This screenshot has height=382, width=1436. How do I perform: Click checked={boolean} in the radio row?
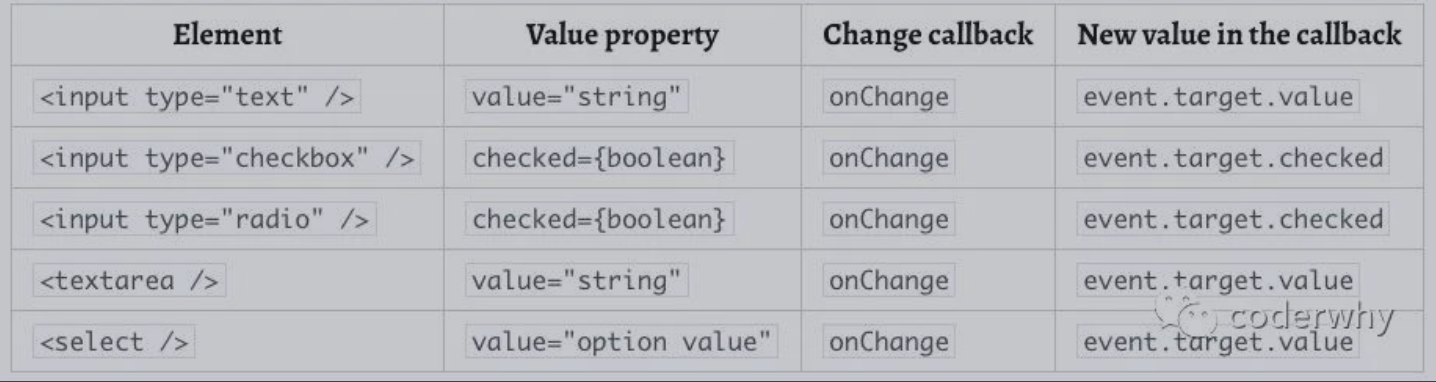click(x=600, y=219)
